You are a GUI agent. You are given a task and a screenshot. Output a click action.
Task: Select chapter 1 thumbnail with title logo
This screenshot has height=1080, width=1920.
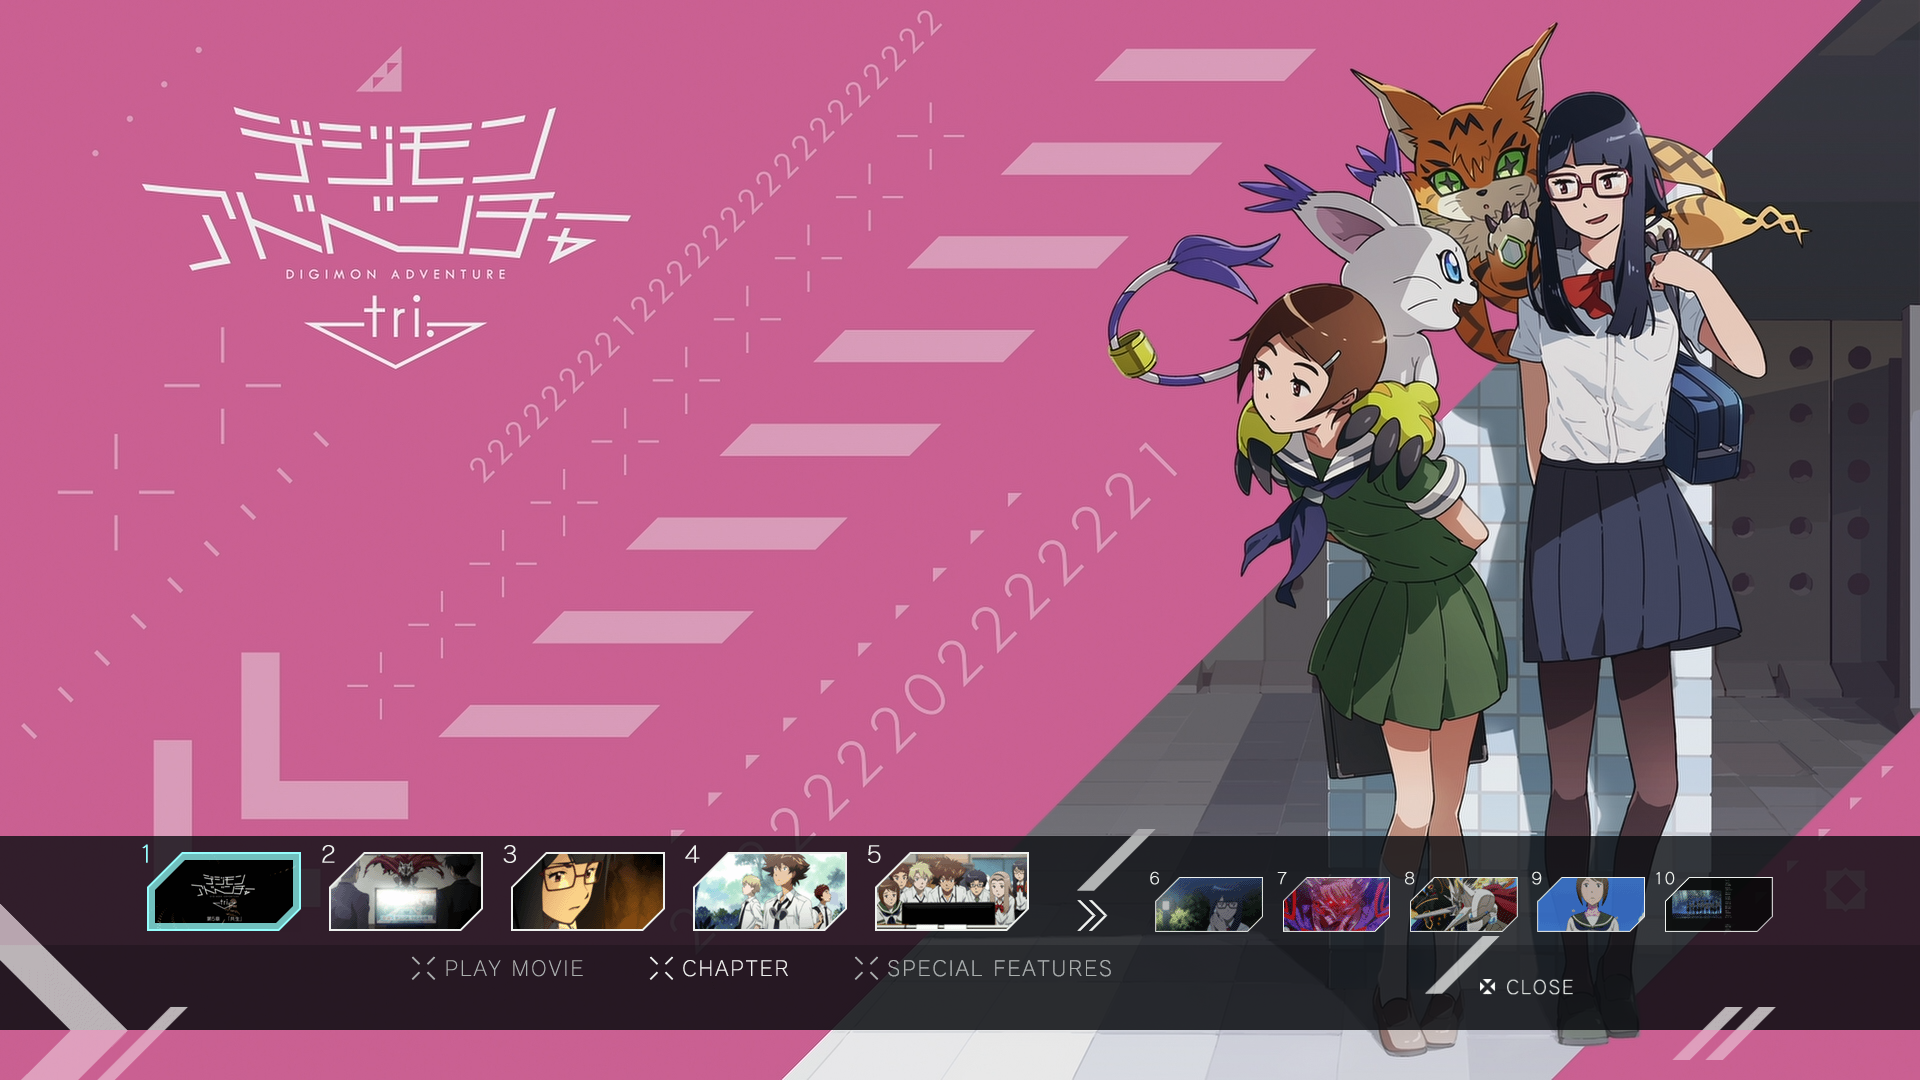tap(224, 891)
